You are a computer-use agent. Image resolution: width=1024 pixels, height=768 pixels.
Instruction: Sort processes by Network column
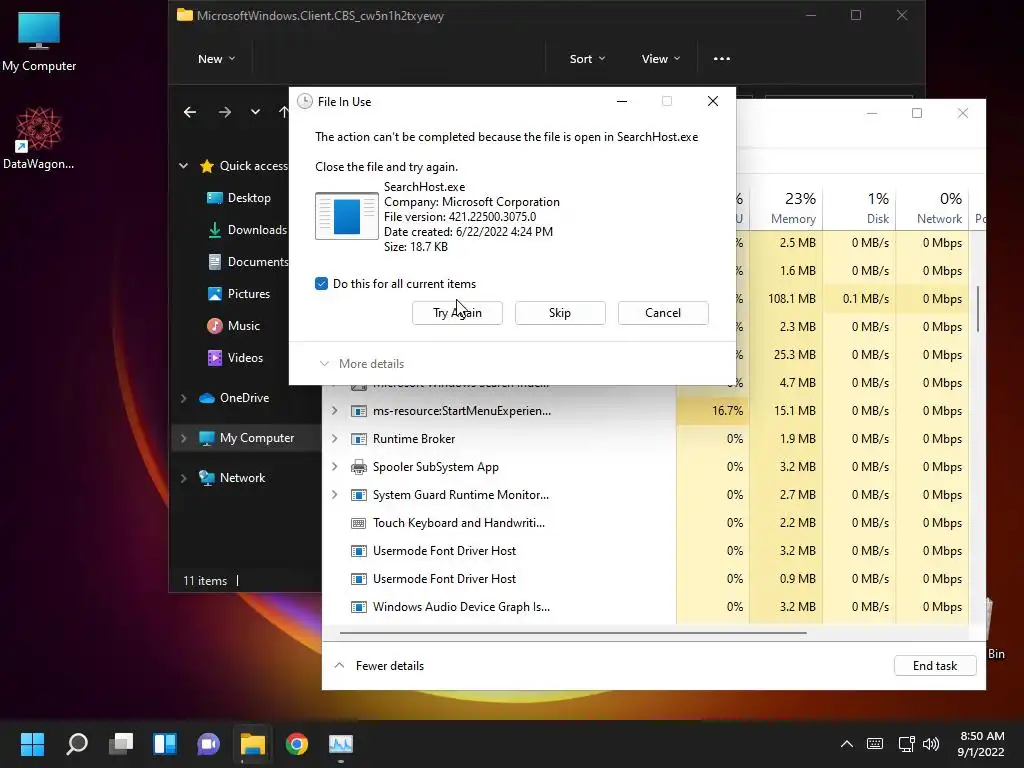tap(933, 208)
